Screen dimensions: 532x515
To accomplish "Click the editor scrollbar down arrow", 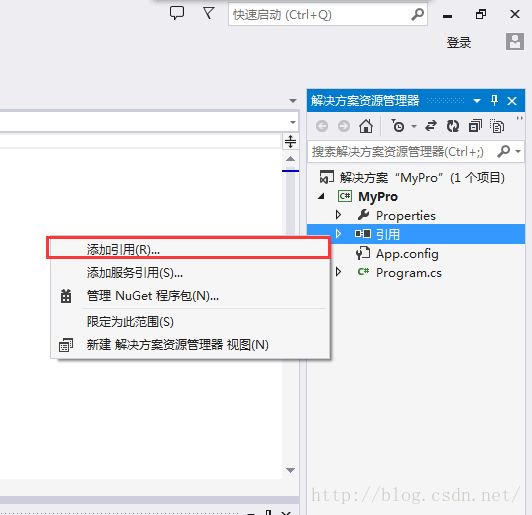I will pos(290,470).
